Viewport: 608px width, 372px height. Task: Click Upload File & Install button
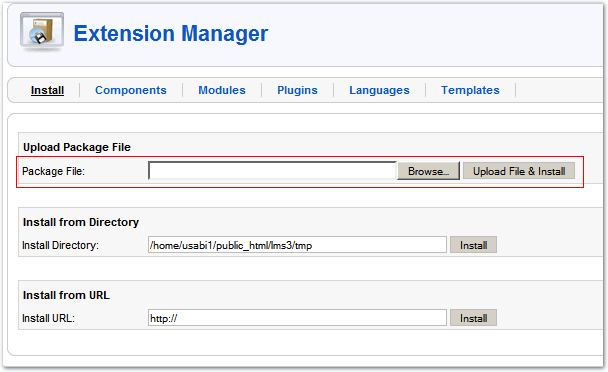click(519, 171)
